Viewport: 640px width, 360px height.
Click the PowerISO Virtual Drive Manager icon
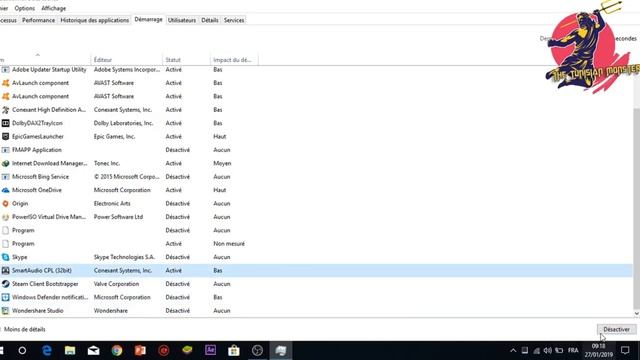pyautogui.click(x=5, y=217)
